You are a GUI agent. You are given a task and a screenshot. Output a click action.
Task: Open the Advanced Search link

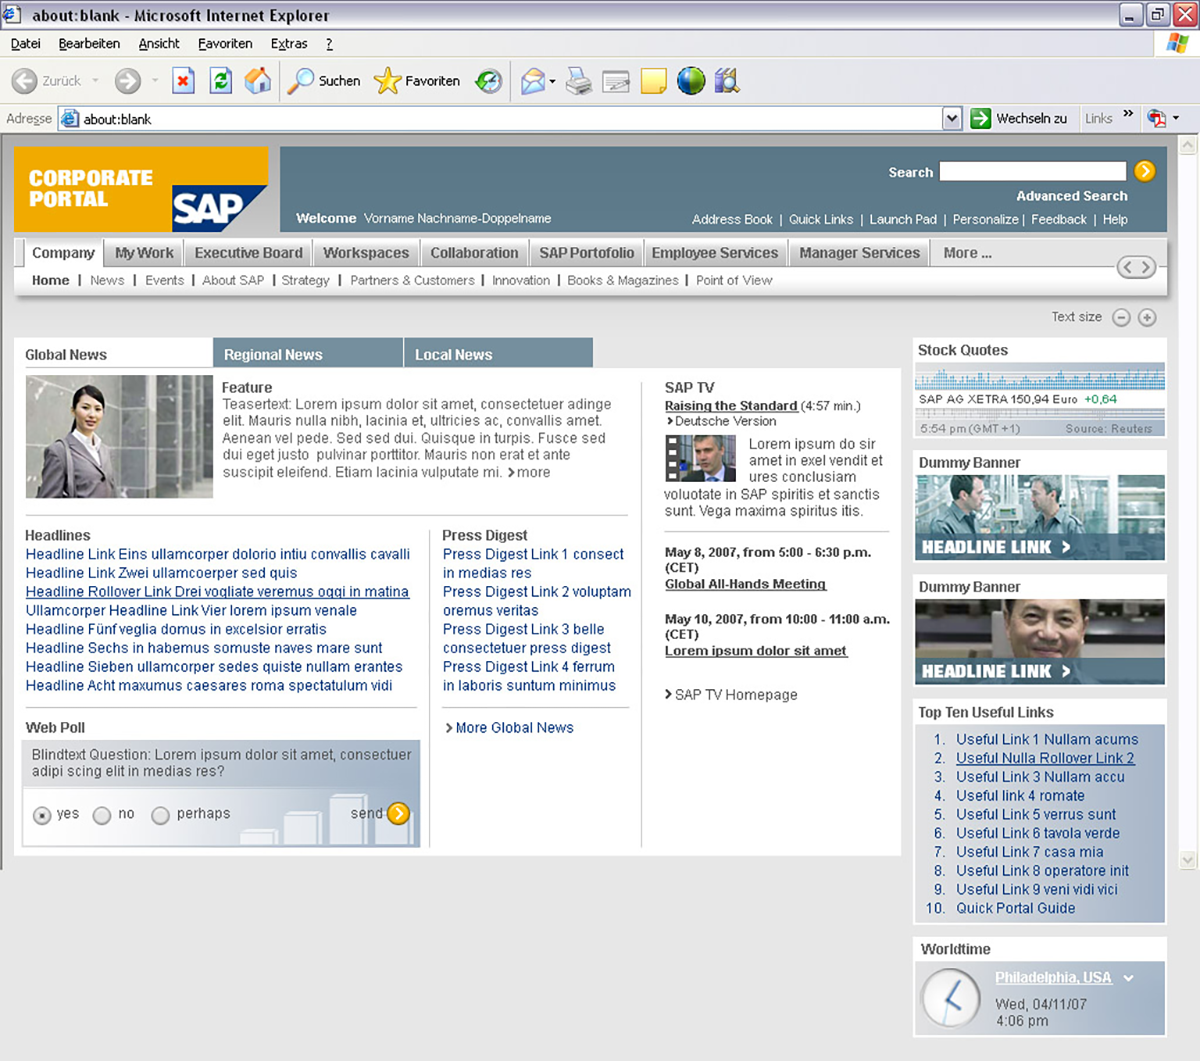pos(1071,196)
